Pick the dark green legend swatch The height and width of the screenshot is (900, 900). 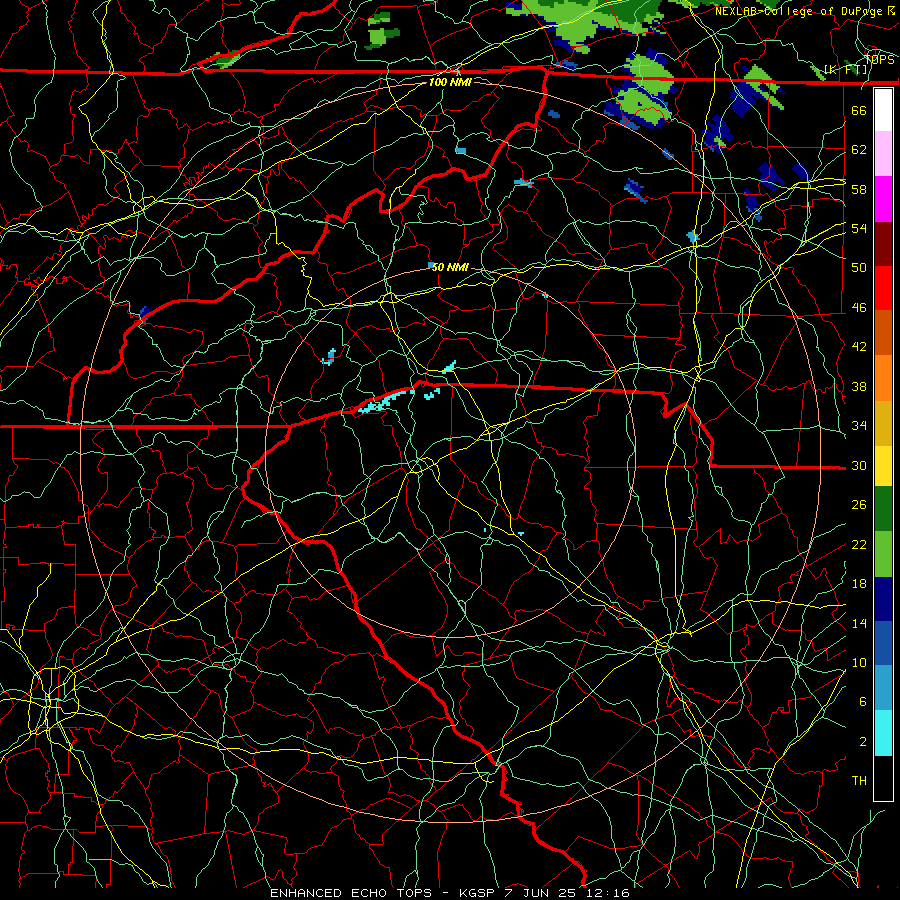[883, 509]
